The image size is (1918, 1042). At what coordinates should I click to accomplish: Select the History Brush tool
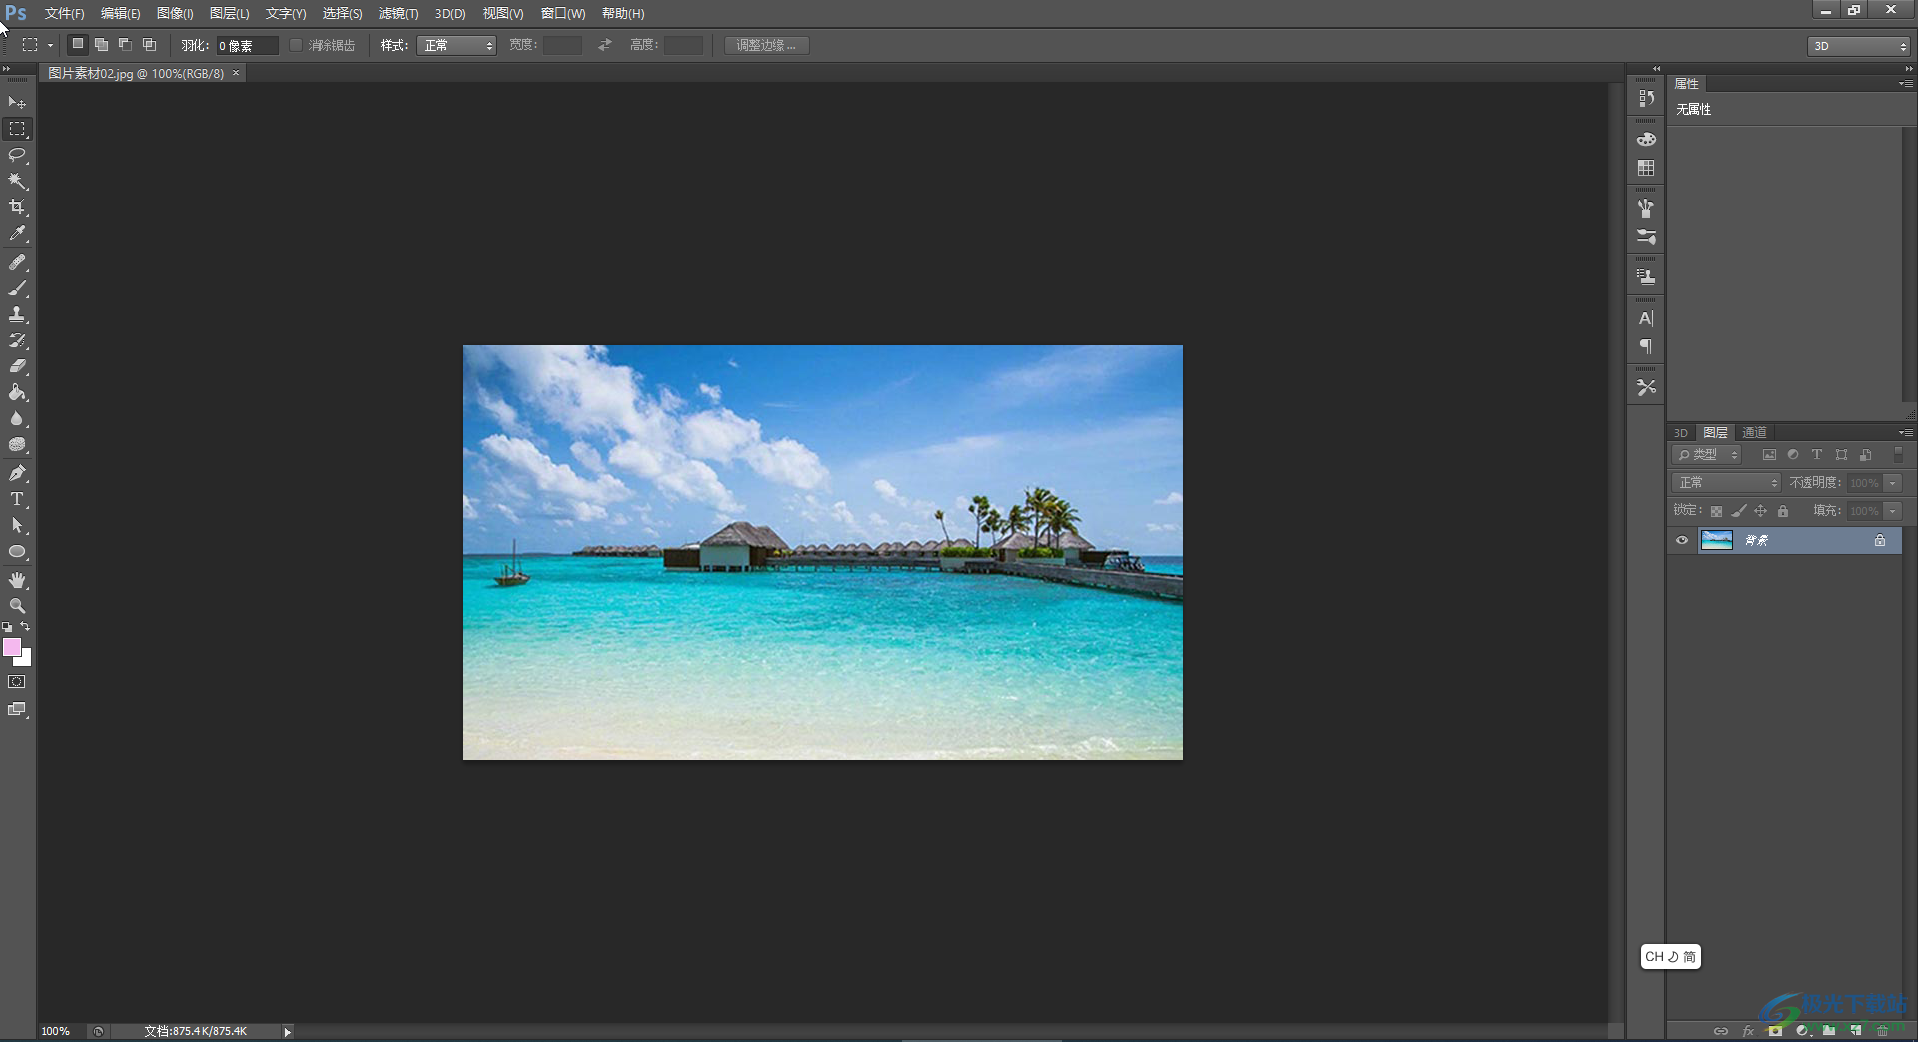17,340
